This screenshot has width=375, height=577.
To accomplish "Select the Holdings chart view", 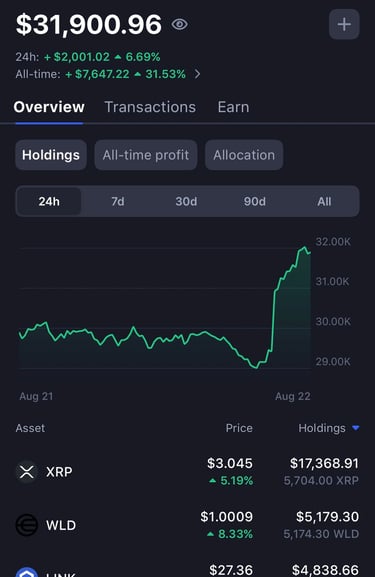I will (x=51, y=155).
